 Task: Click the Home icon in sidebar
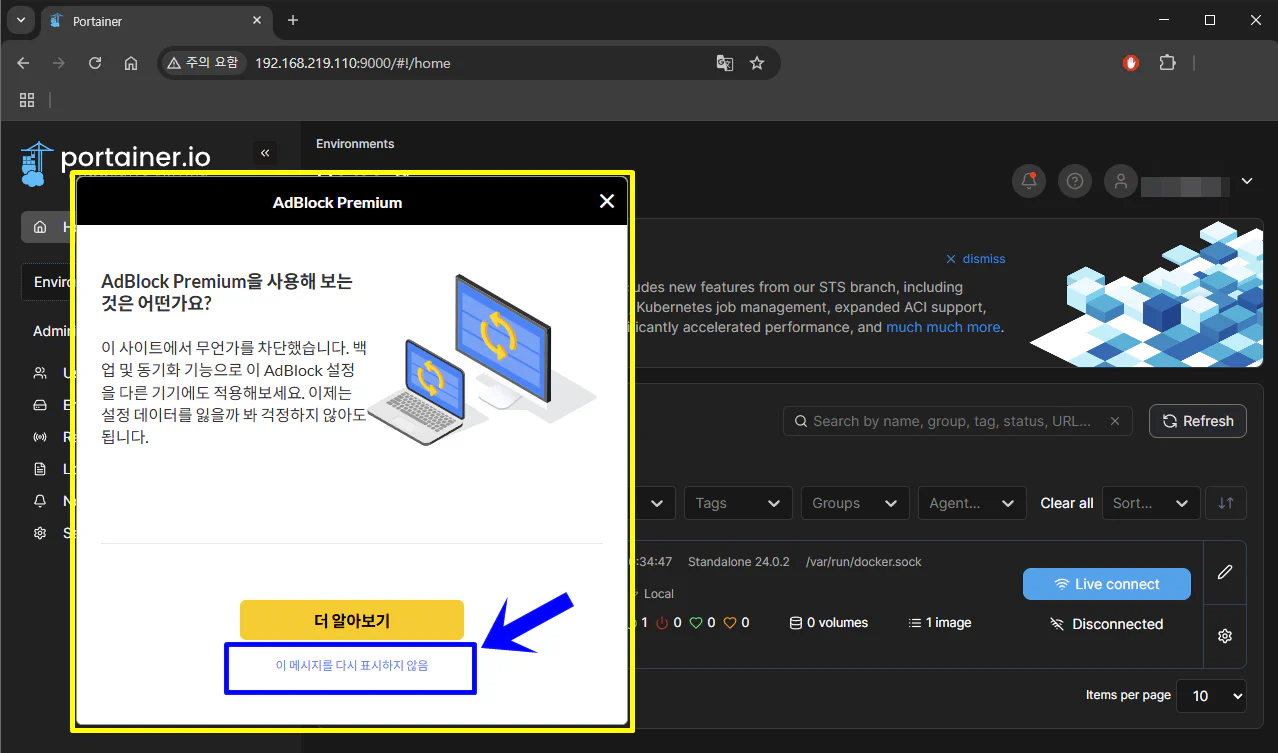click(40, 227)
